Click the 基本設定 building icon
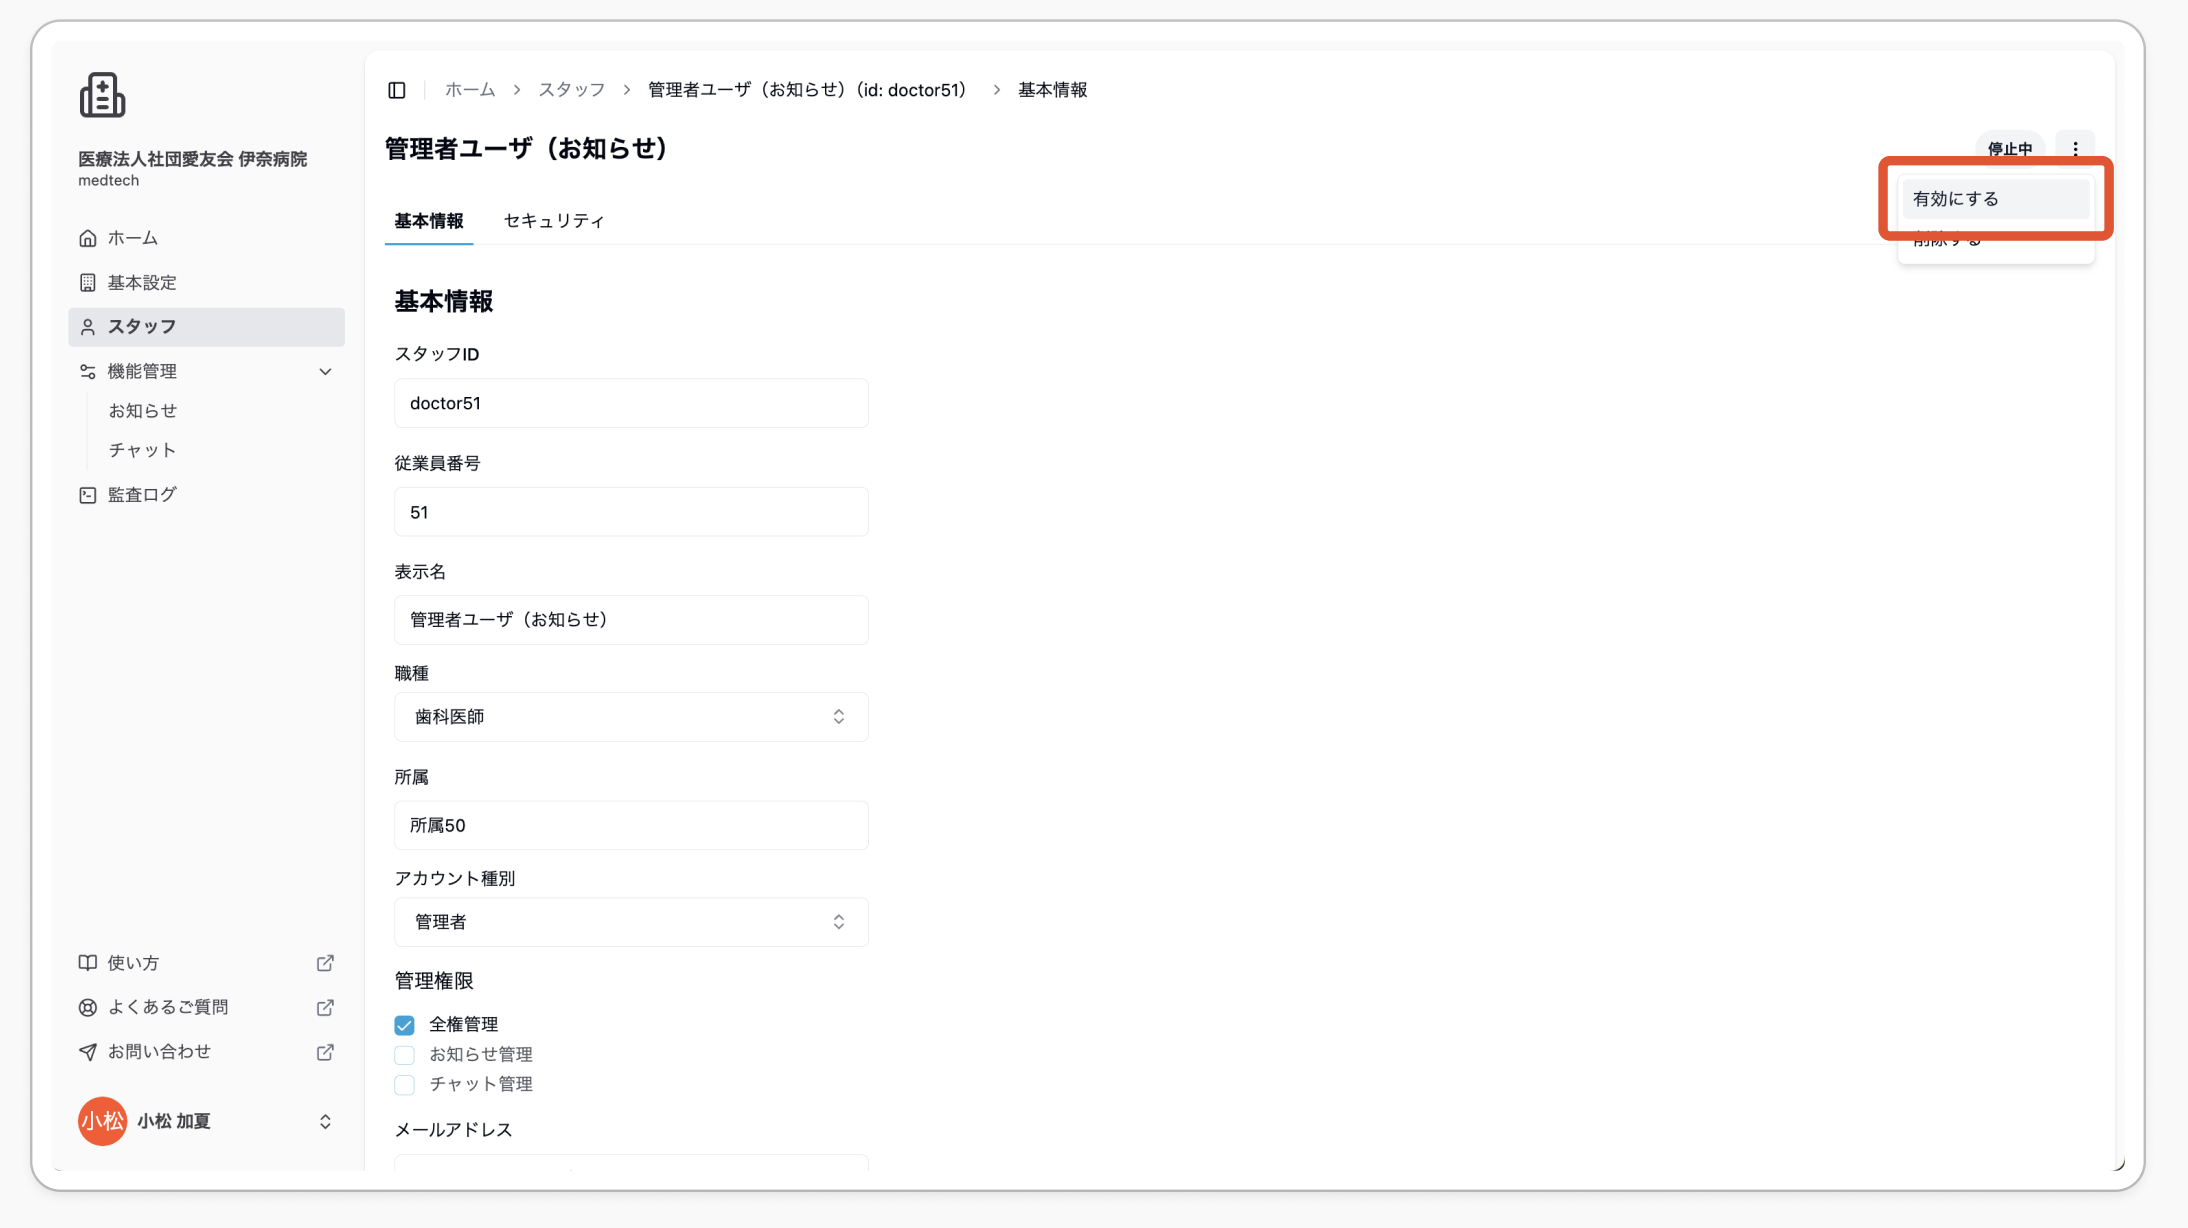The width and height of the screenshot is (2188, 1228). (88, 283)
